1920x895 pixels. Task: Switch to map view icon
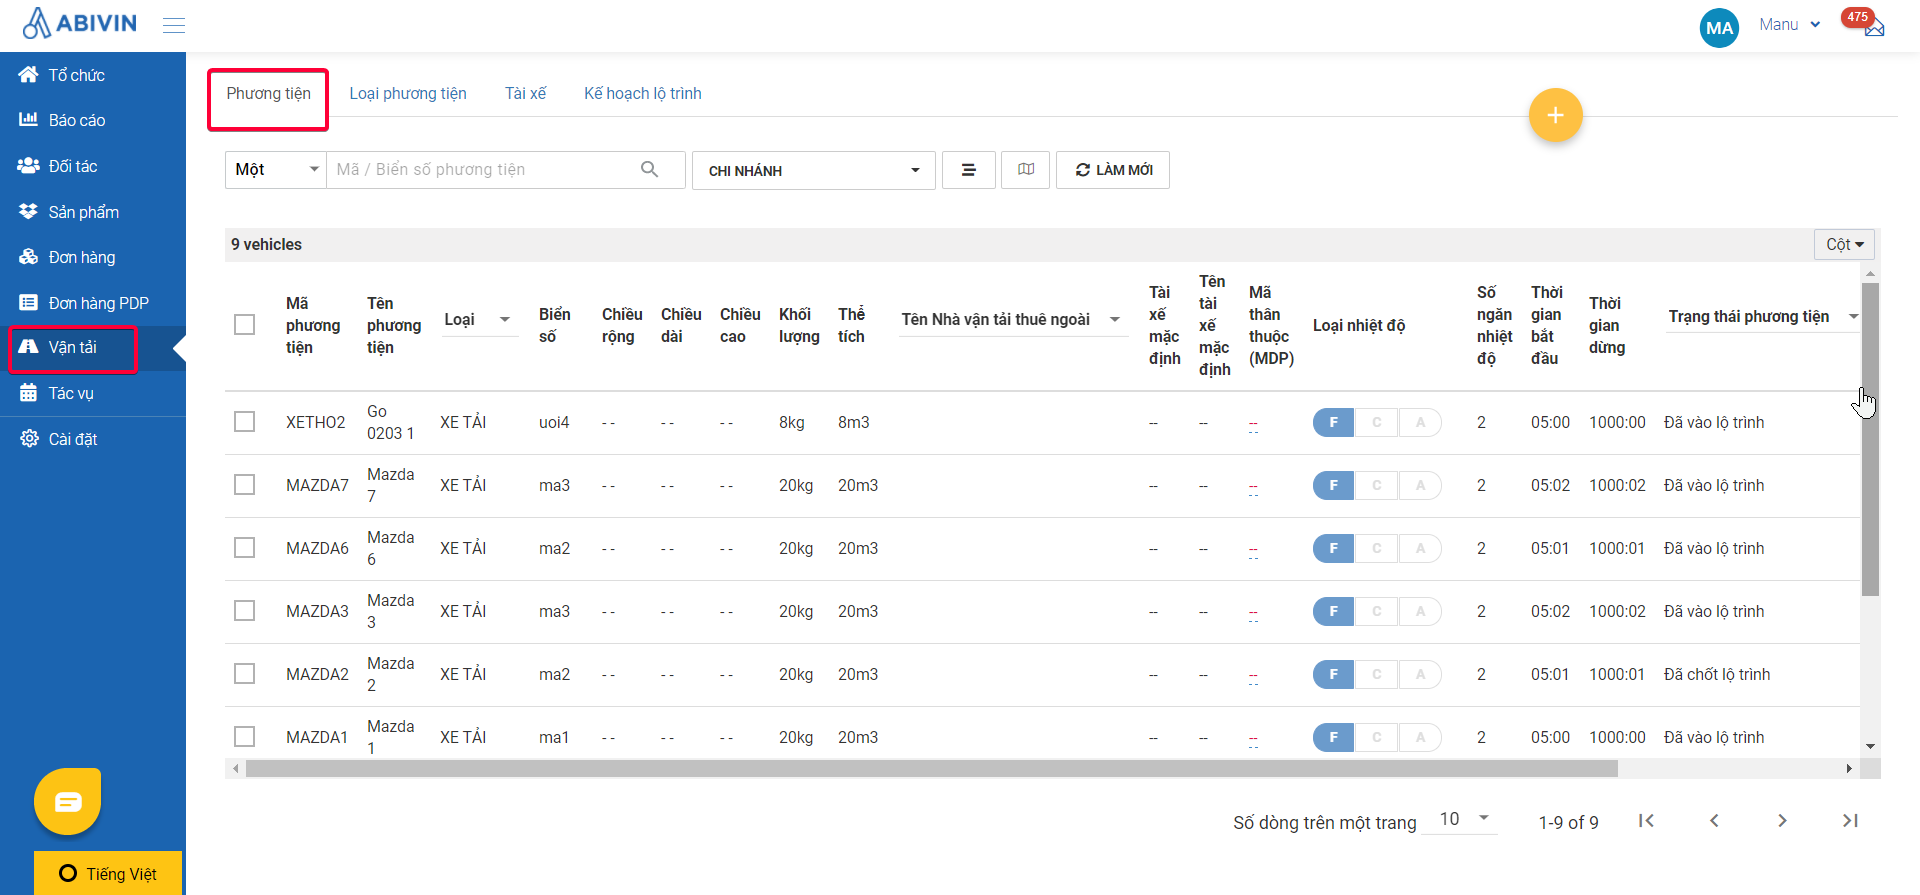pos(1026,170)
